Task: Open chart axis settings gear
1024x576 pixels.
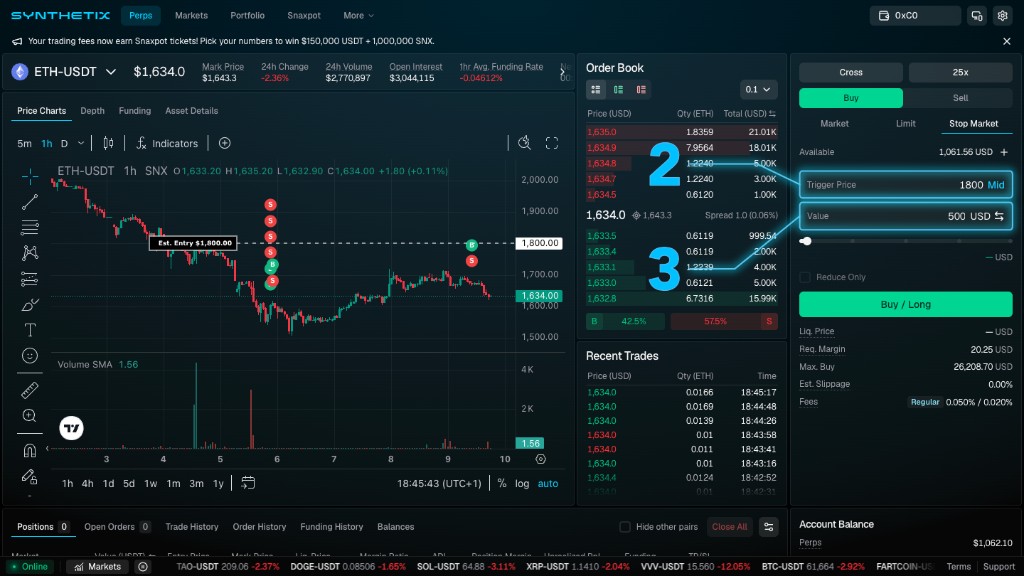Action: (541, 459)
